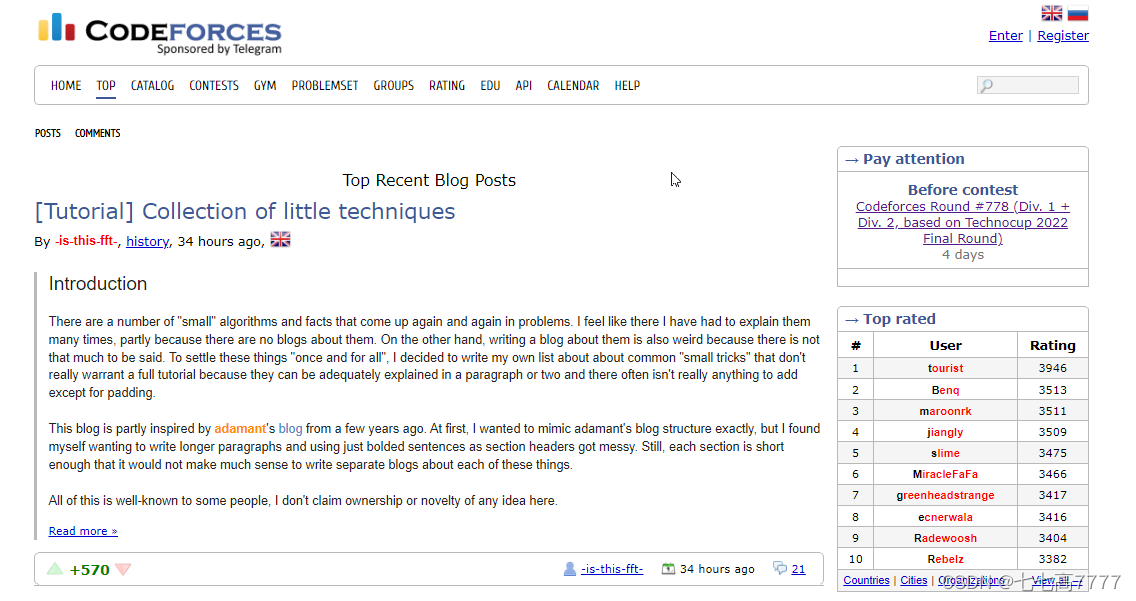
Task: Click the Introduction heading
Action: [98, 284]
